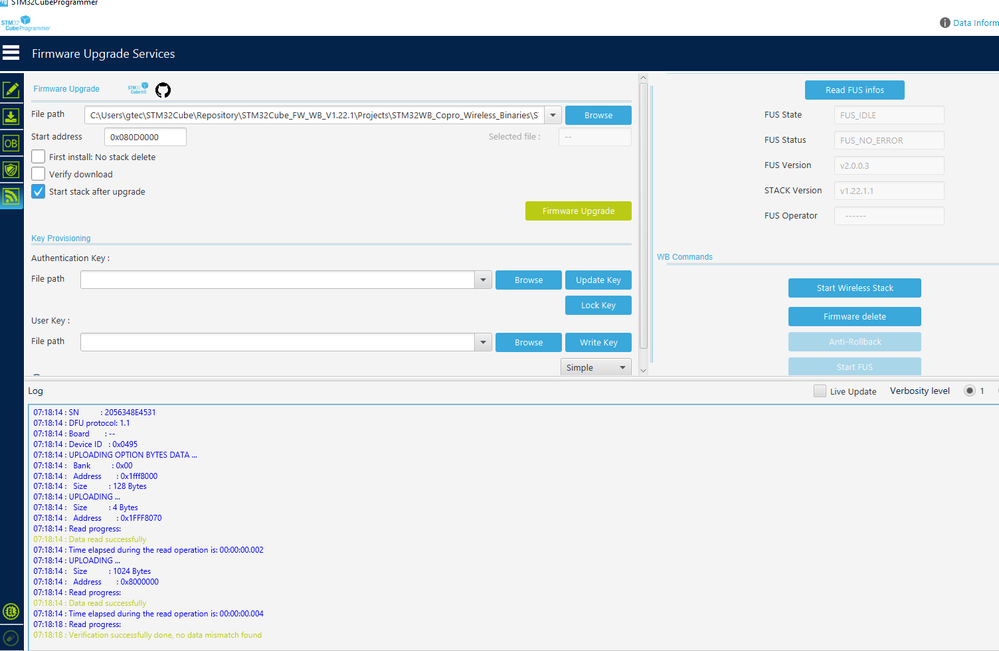999x651 pixels.
Task: Browse for Authentication Key file
Action: 529,280
